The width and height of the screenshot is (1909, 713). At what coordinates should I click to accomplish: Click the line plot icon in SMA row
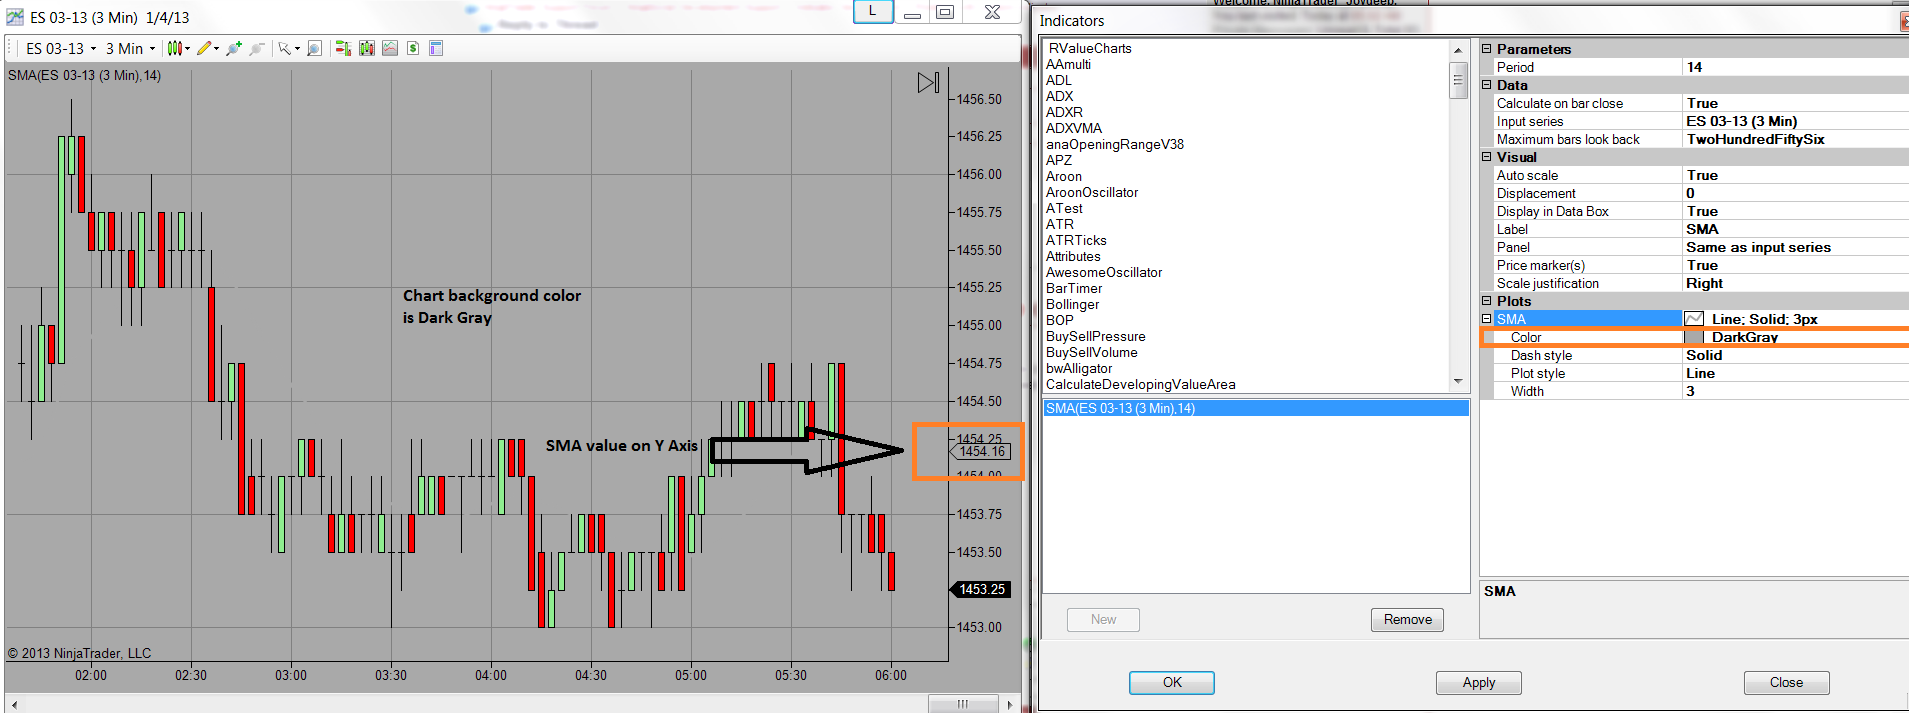click(1694, 319)
